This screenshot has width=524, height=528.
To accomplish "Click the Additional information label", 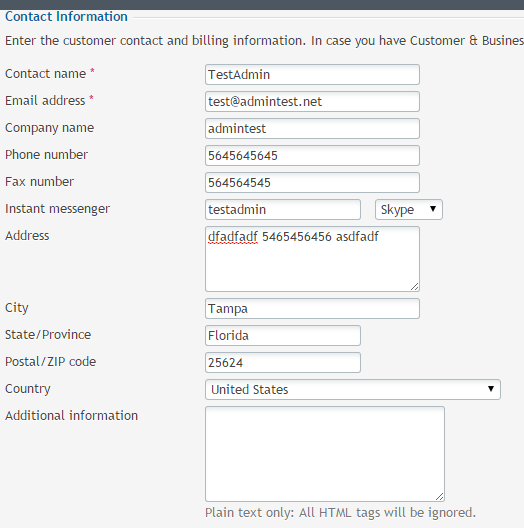I will point(71,416).
